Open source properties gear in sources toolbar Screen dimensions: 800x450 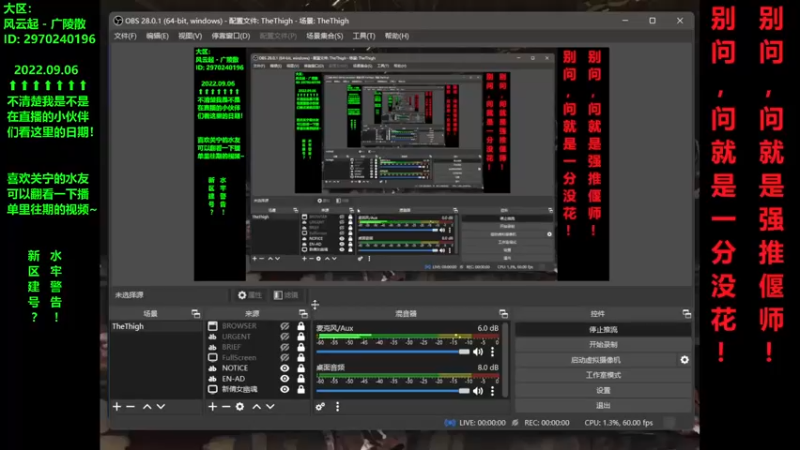(240, 407)
